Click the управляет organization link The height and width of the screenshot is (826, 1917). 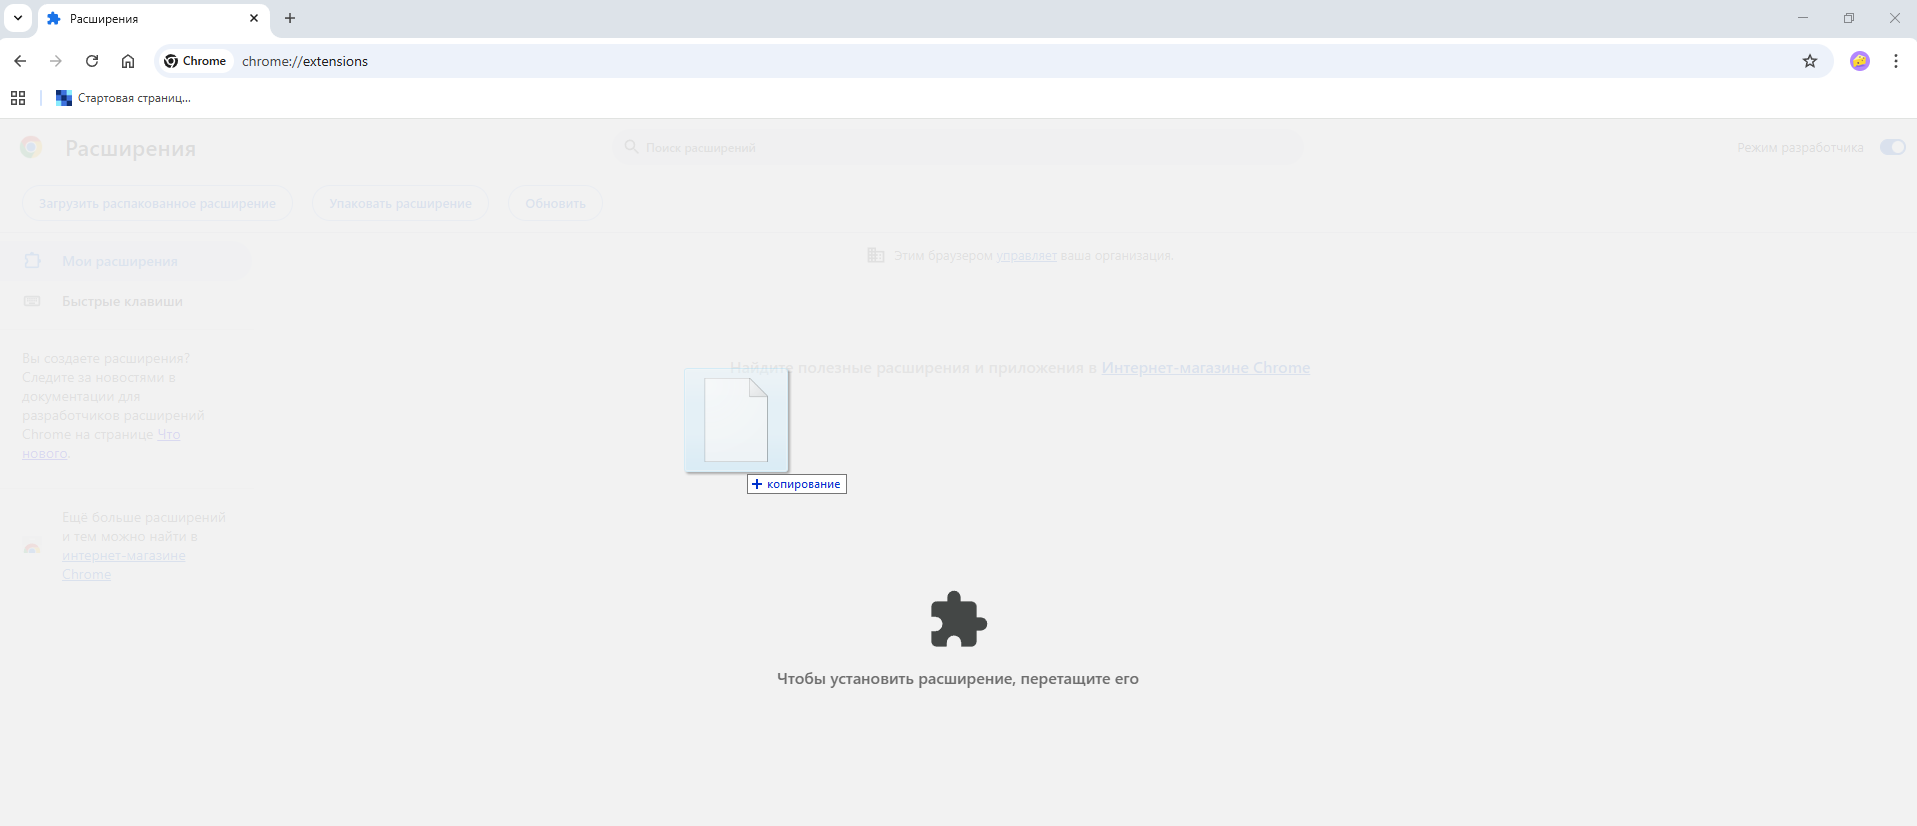(1026, 256)
